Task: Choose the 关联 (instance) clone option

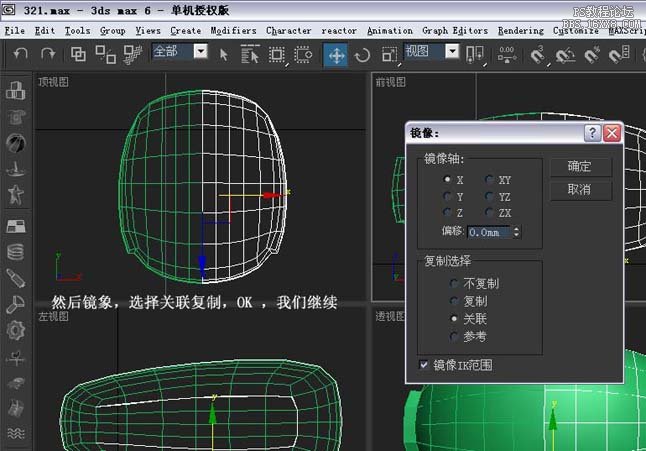Action: tap(454, 318)
